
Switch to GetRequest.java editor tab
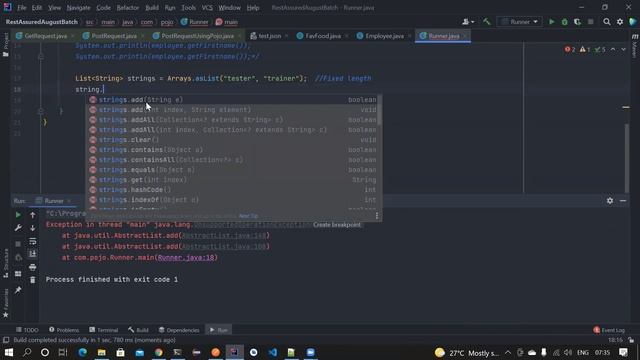click(x=45, y=36)
